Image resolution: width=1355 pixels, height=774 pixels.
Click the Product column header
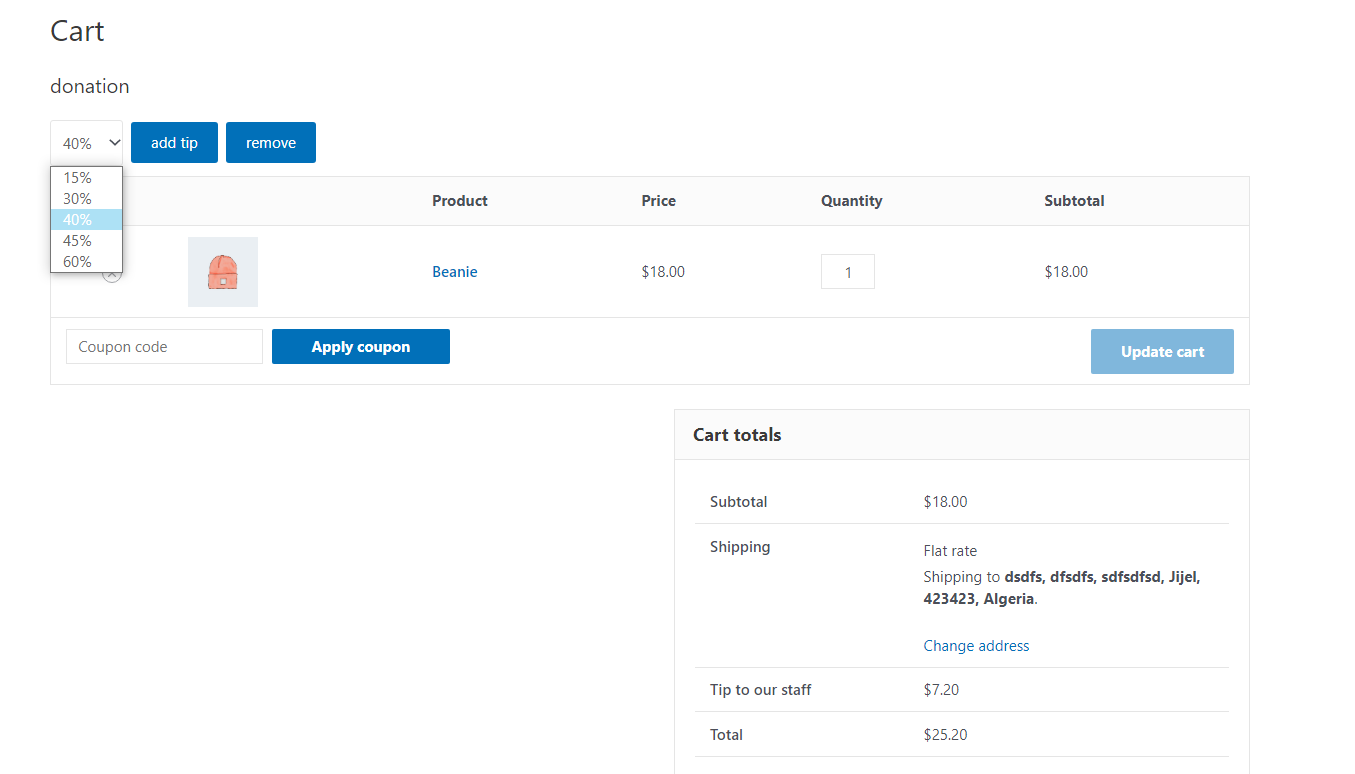(459, 200)
